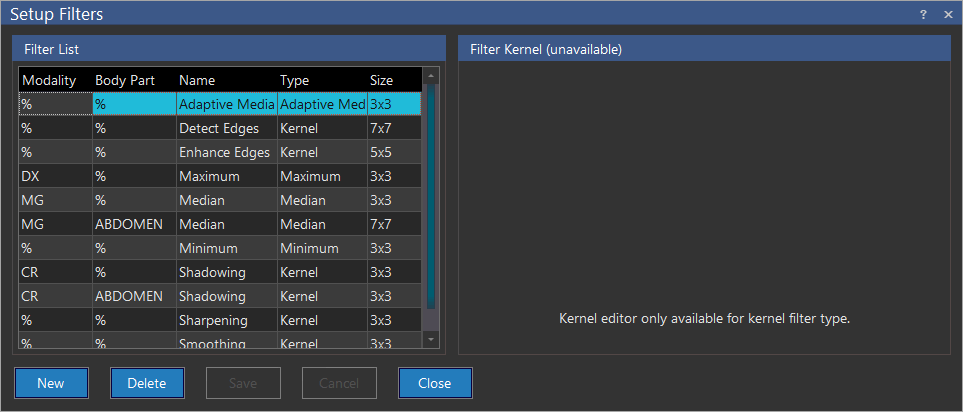Select the Minimum filter row
This screenshot has height=412, width=963.
coord(208,248)
